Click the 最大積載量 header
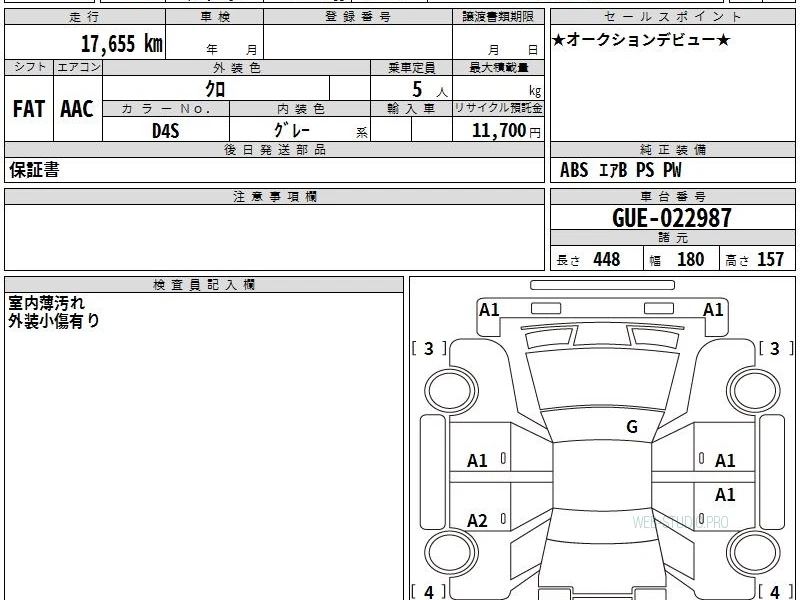 click(x=498, y=67)
